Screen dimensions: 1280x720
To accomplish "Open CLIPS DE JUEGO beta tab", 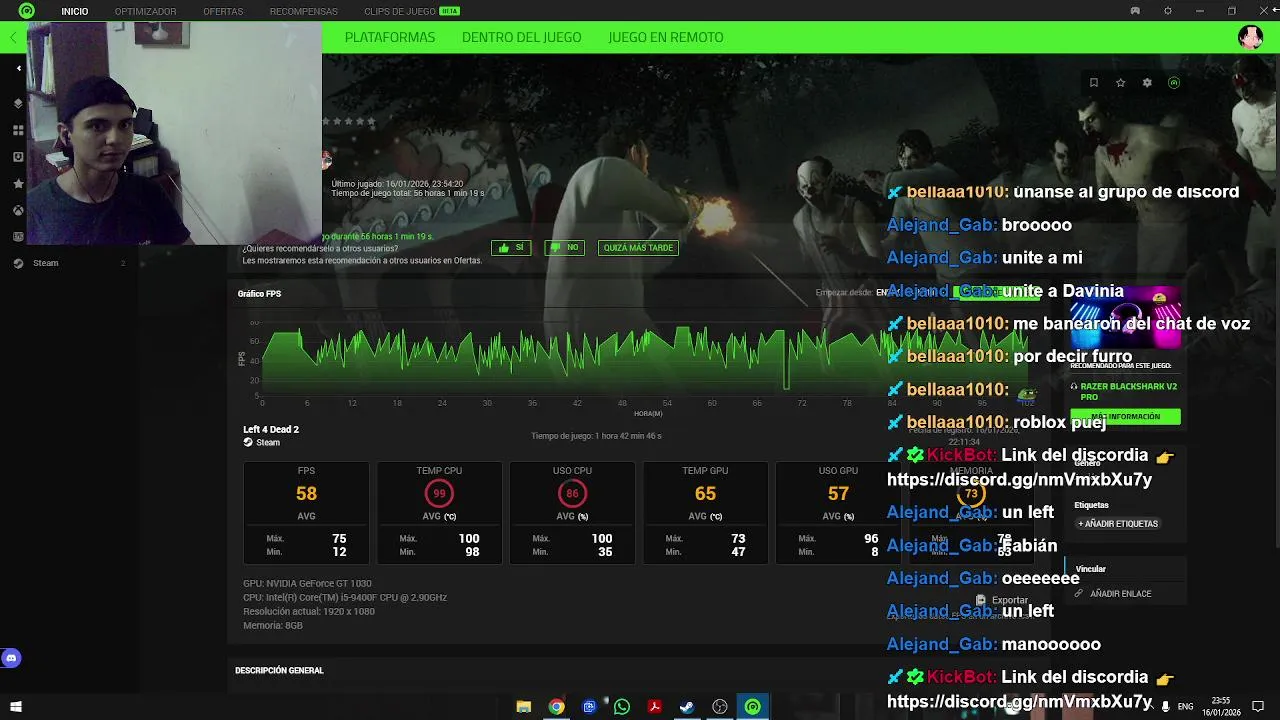I will click(411, 11).
